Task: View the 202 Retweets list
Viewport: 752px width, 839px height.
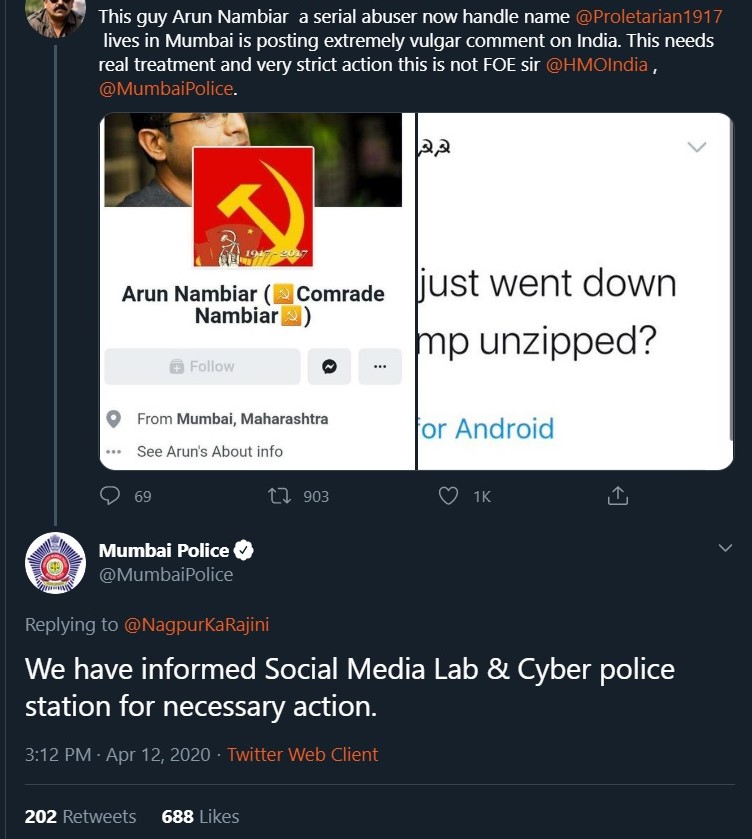Action: coord(80,817)
